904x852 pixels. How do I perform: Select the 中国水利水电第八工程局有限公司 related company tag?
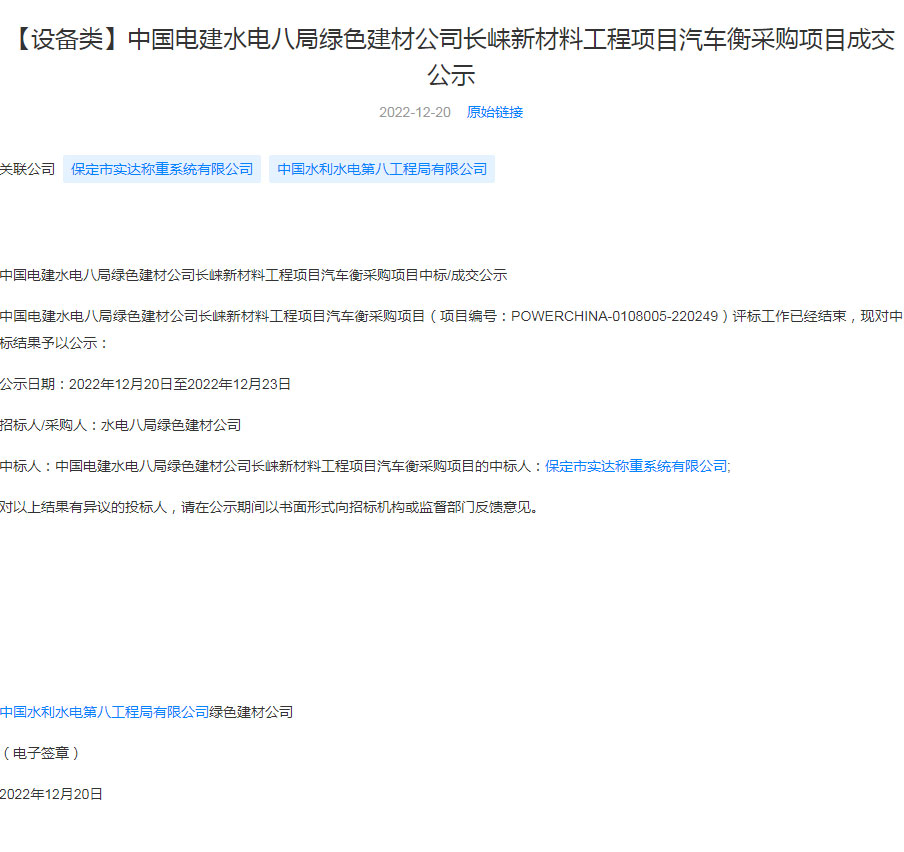[x=382, y=169]
